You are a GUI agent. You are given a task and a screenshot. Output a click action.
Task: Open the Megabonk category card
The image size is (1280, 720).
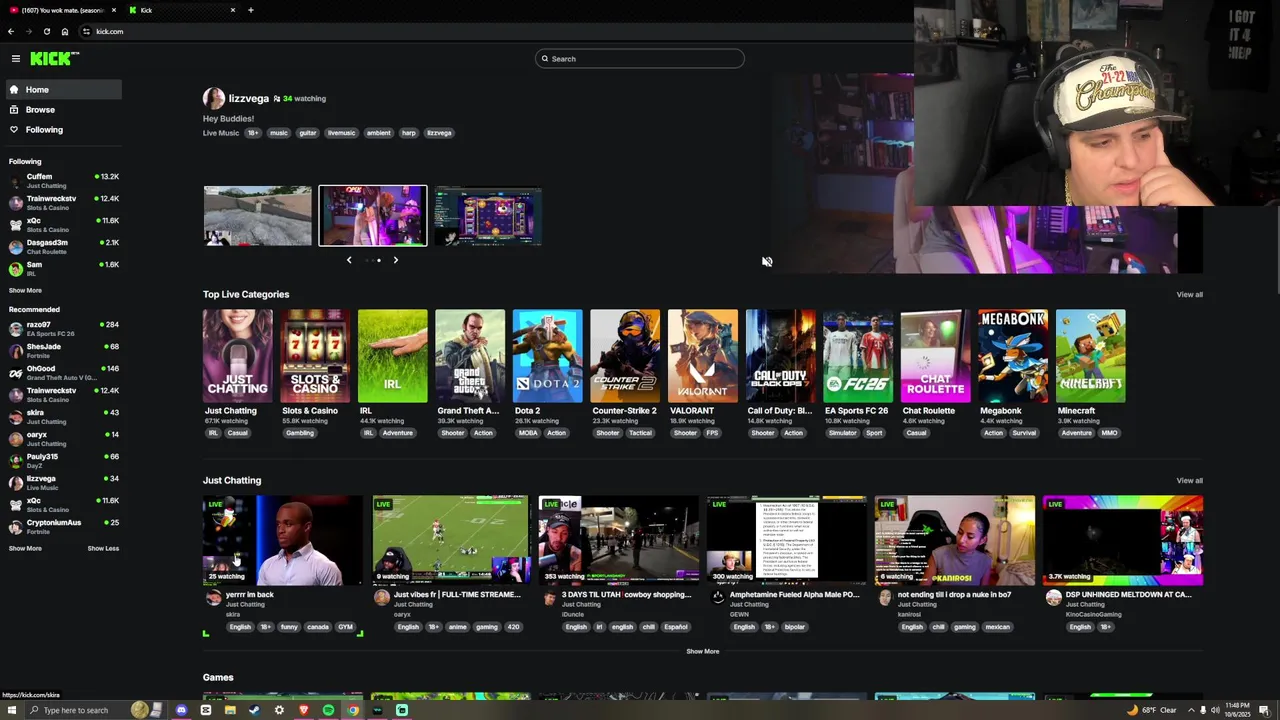(x=1013, y=356)
